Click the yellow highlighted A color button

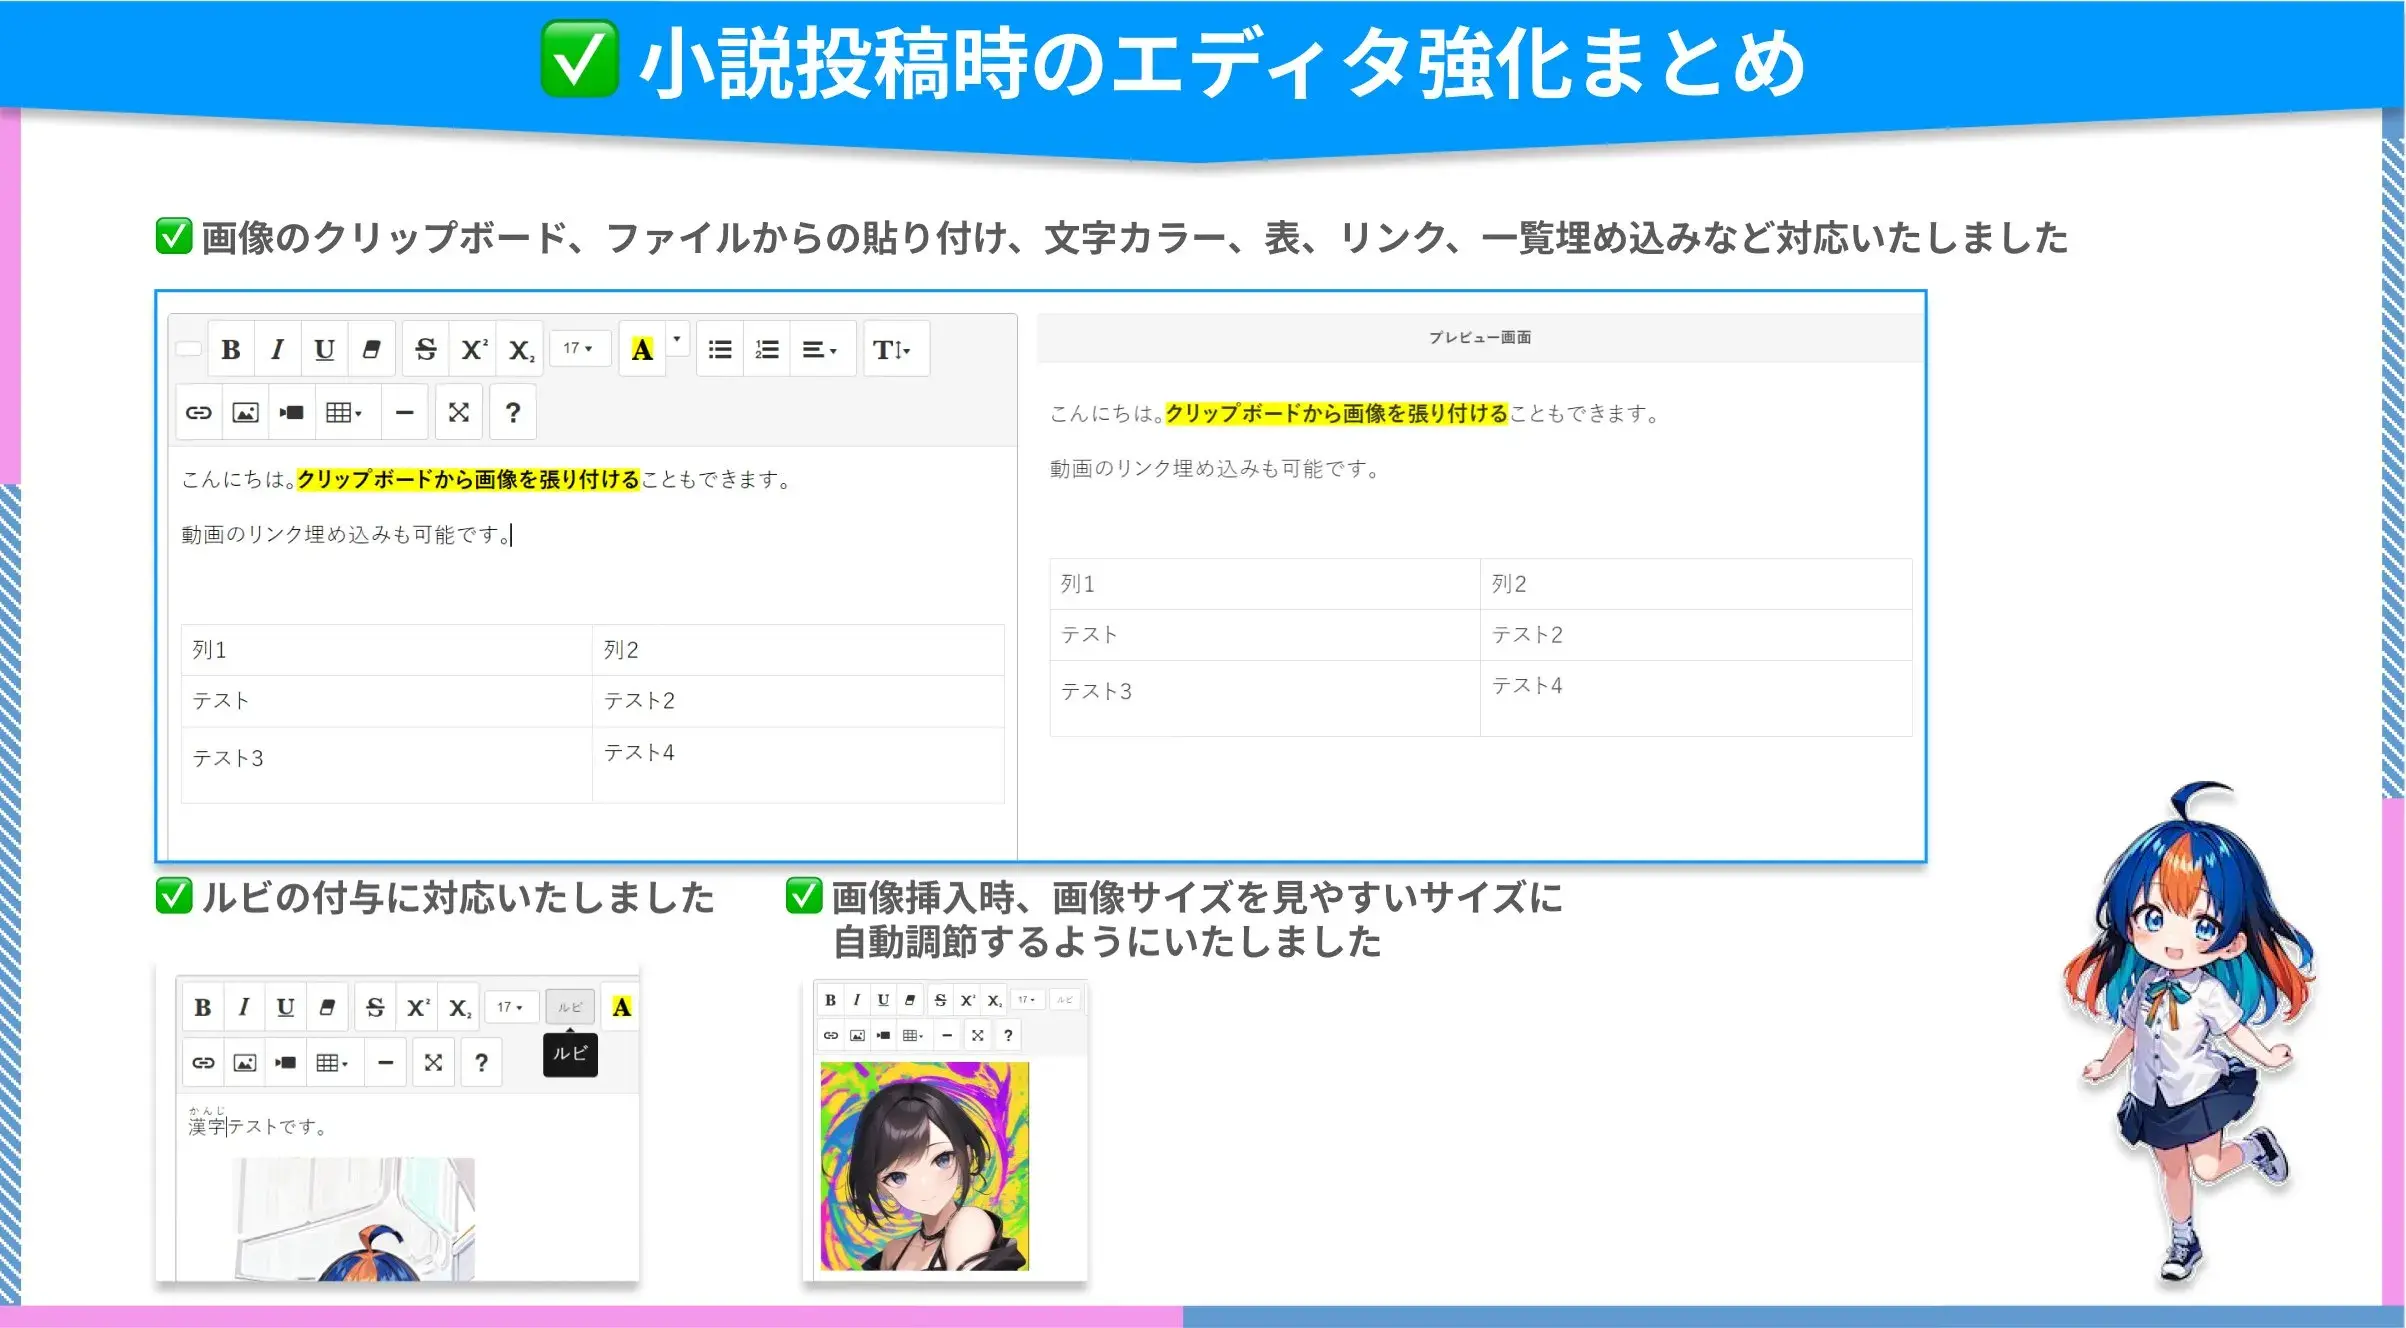click(x=642, y=349)
